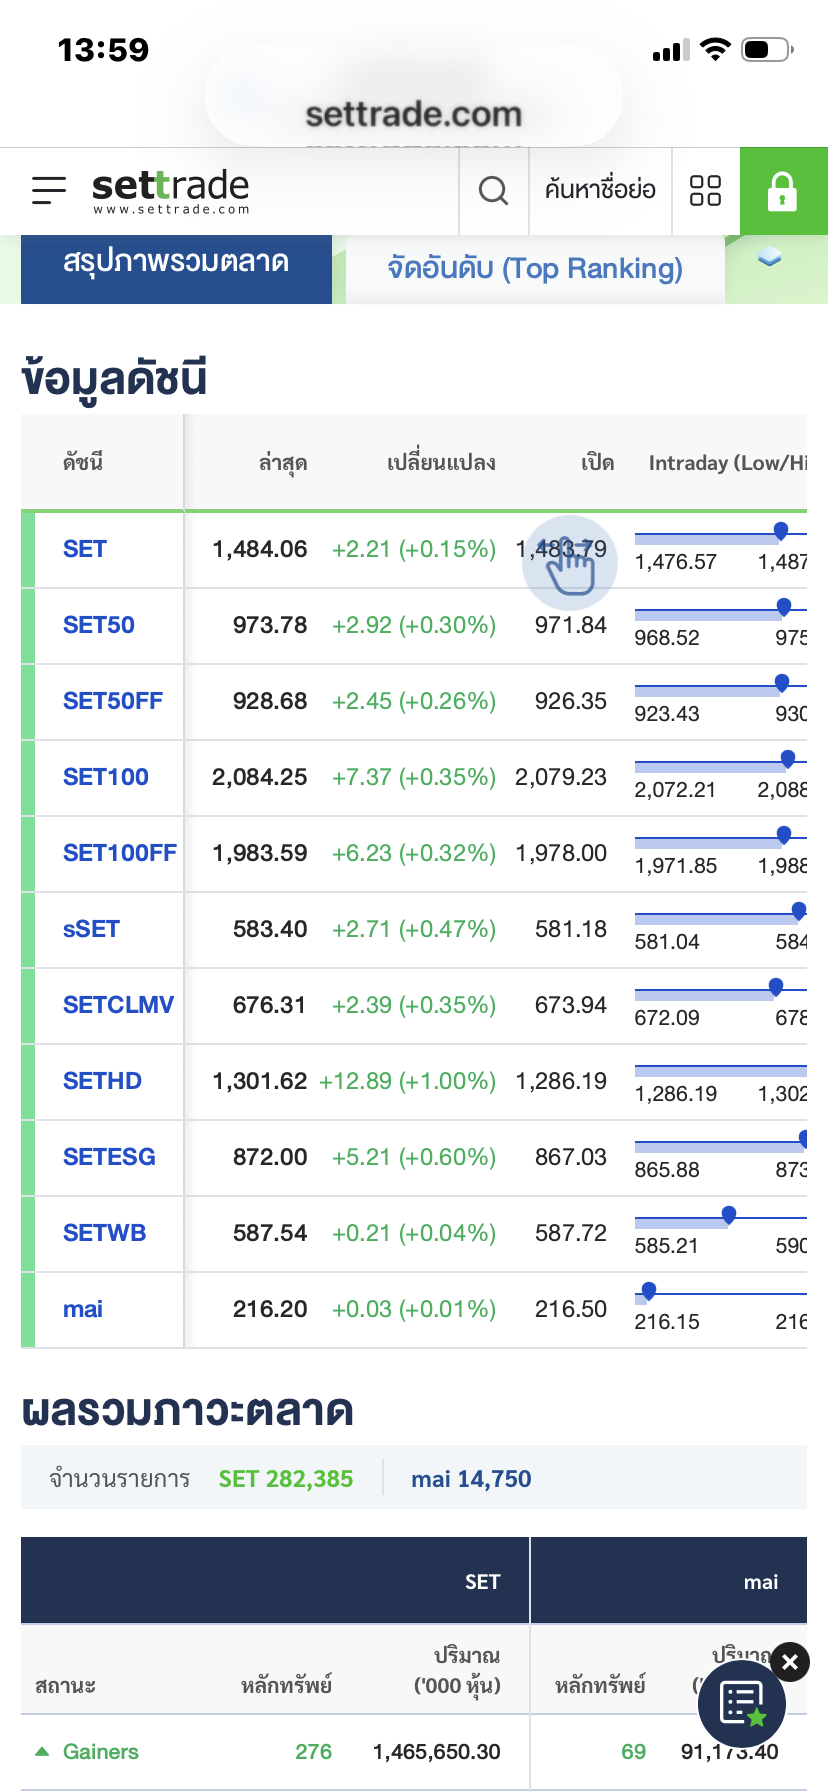The image size is (828, 1792).
Task: Tap the green lock login icon
Action: (783, 191)
